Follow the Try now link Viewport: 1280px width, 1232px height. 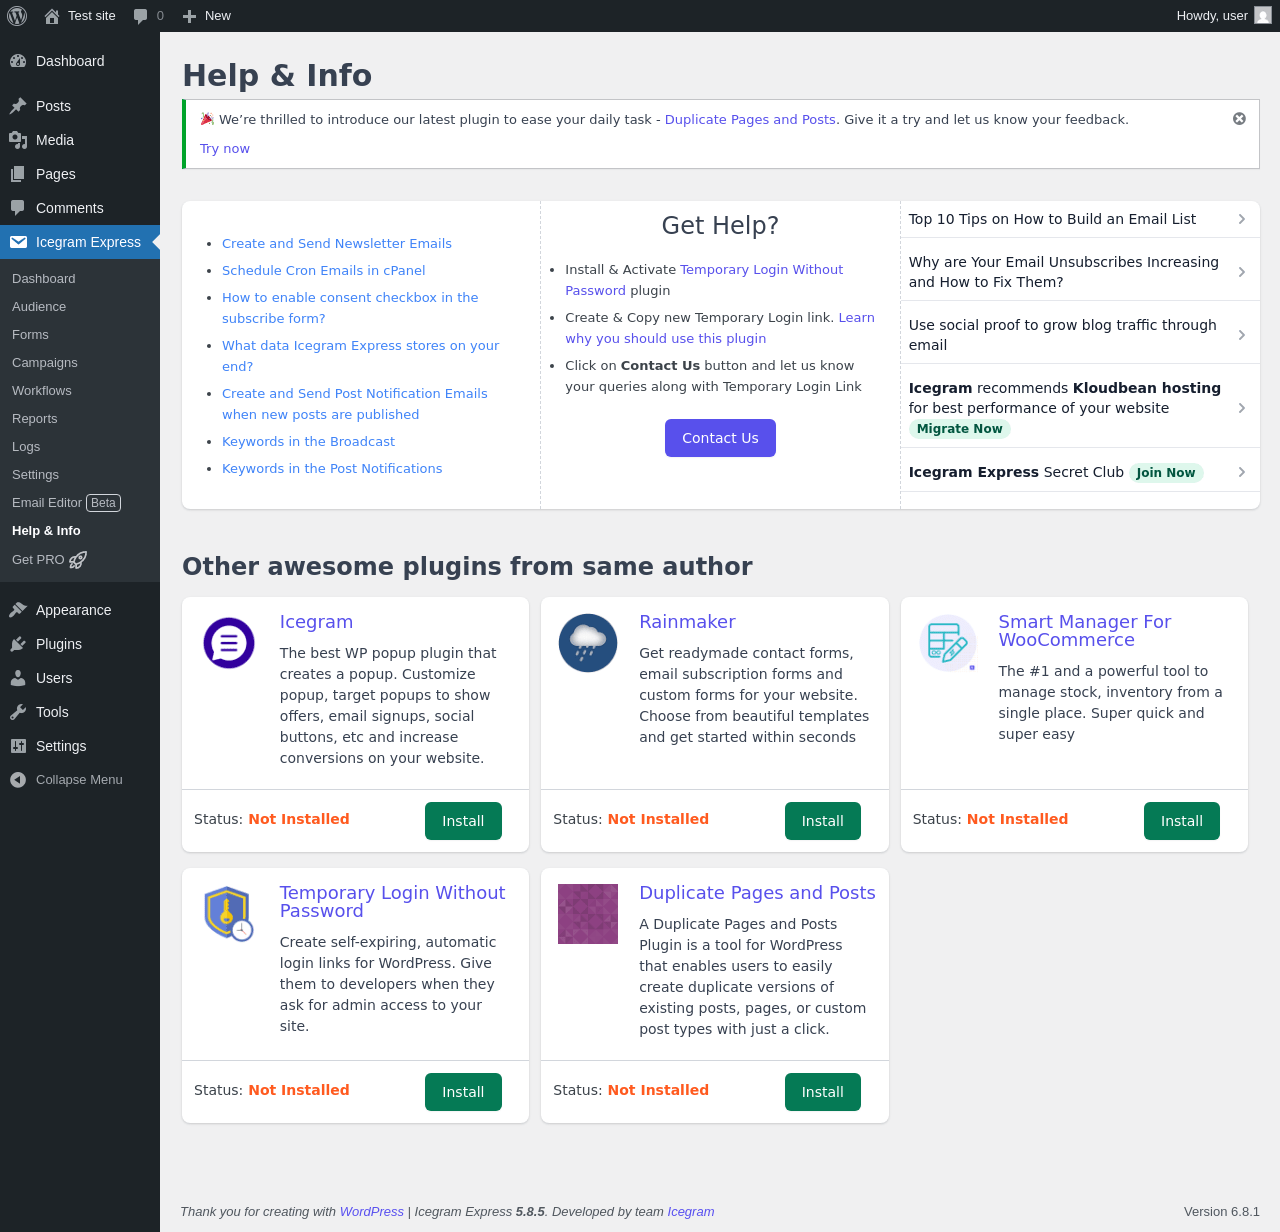225,149
